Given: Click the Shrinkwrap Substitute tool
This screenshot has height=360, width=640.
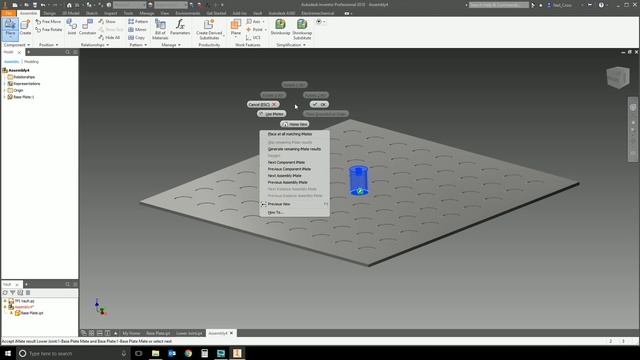Looking at the screenshot, I should [302, 29].
